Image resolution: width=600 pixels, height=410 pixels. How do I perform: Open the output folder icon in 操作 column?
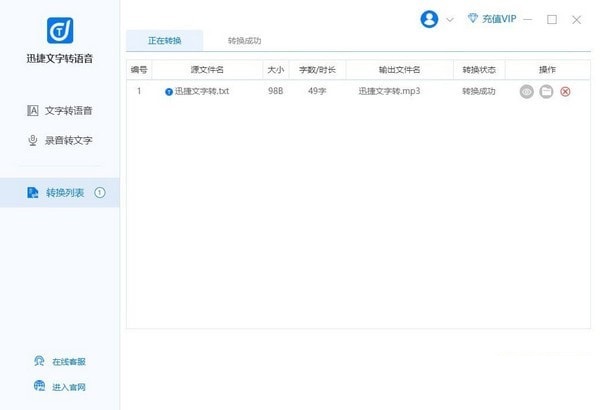(546, 91)
